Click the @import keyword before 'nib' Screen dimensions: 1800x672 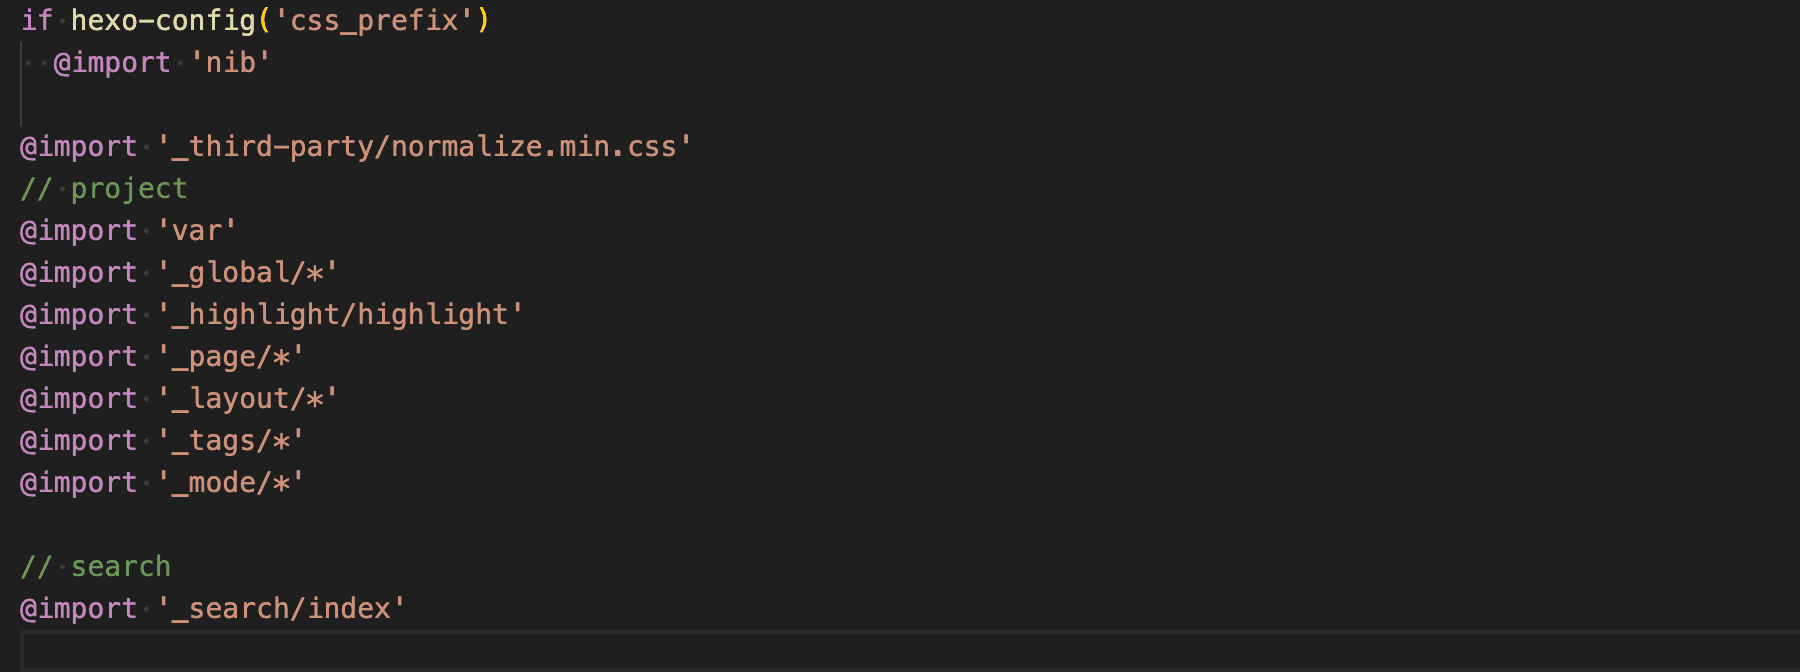pos(112,63)
